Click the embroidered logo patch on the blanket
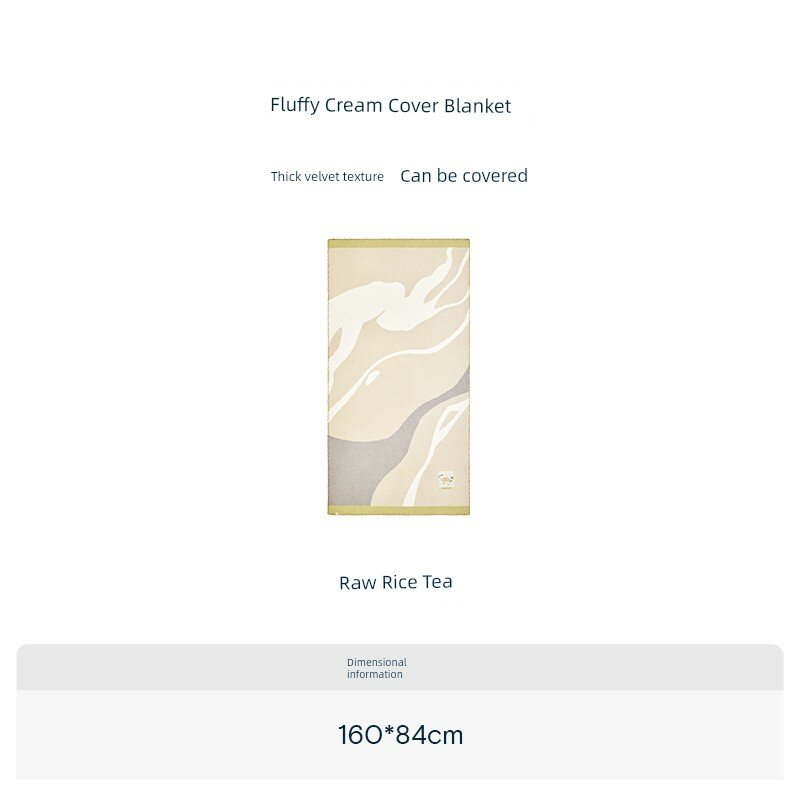Viewport: 800px width, 800px height. [x=446, y=481]
